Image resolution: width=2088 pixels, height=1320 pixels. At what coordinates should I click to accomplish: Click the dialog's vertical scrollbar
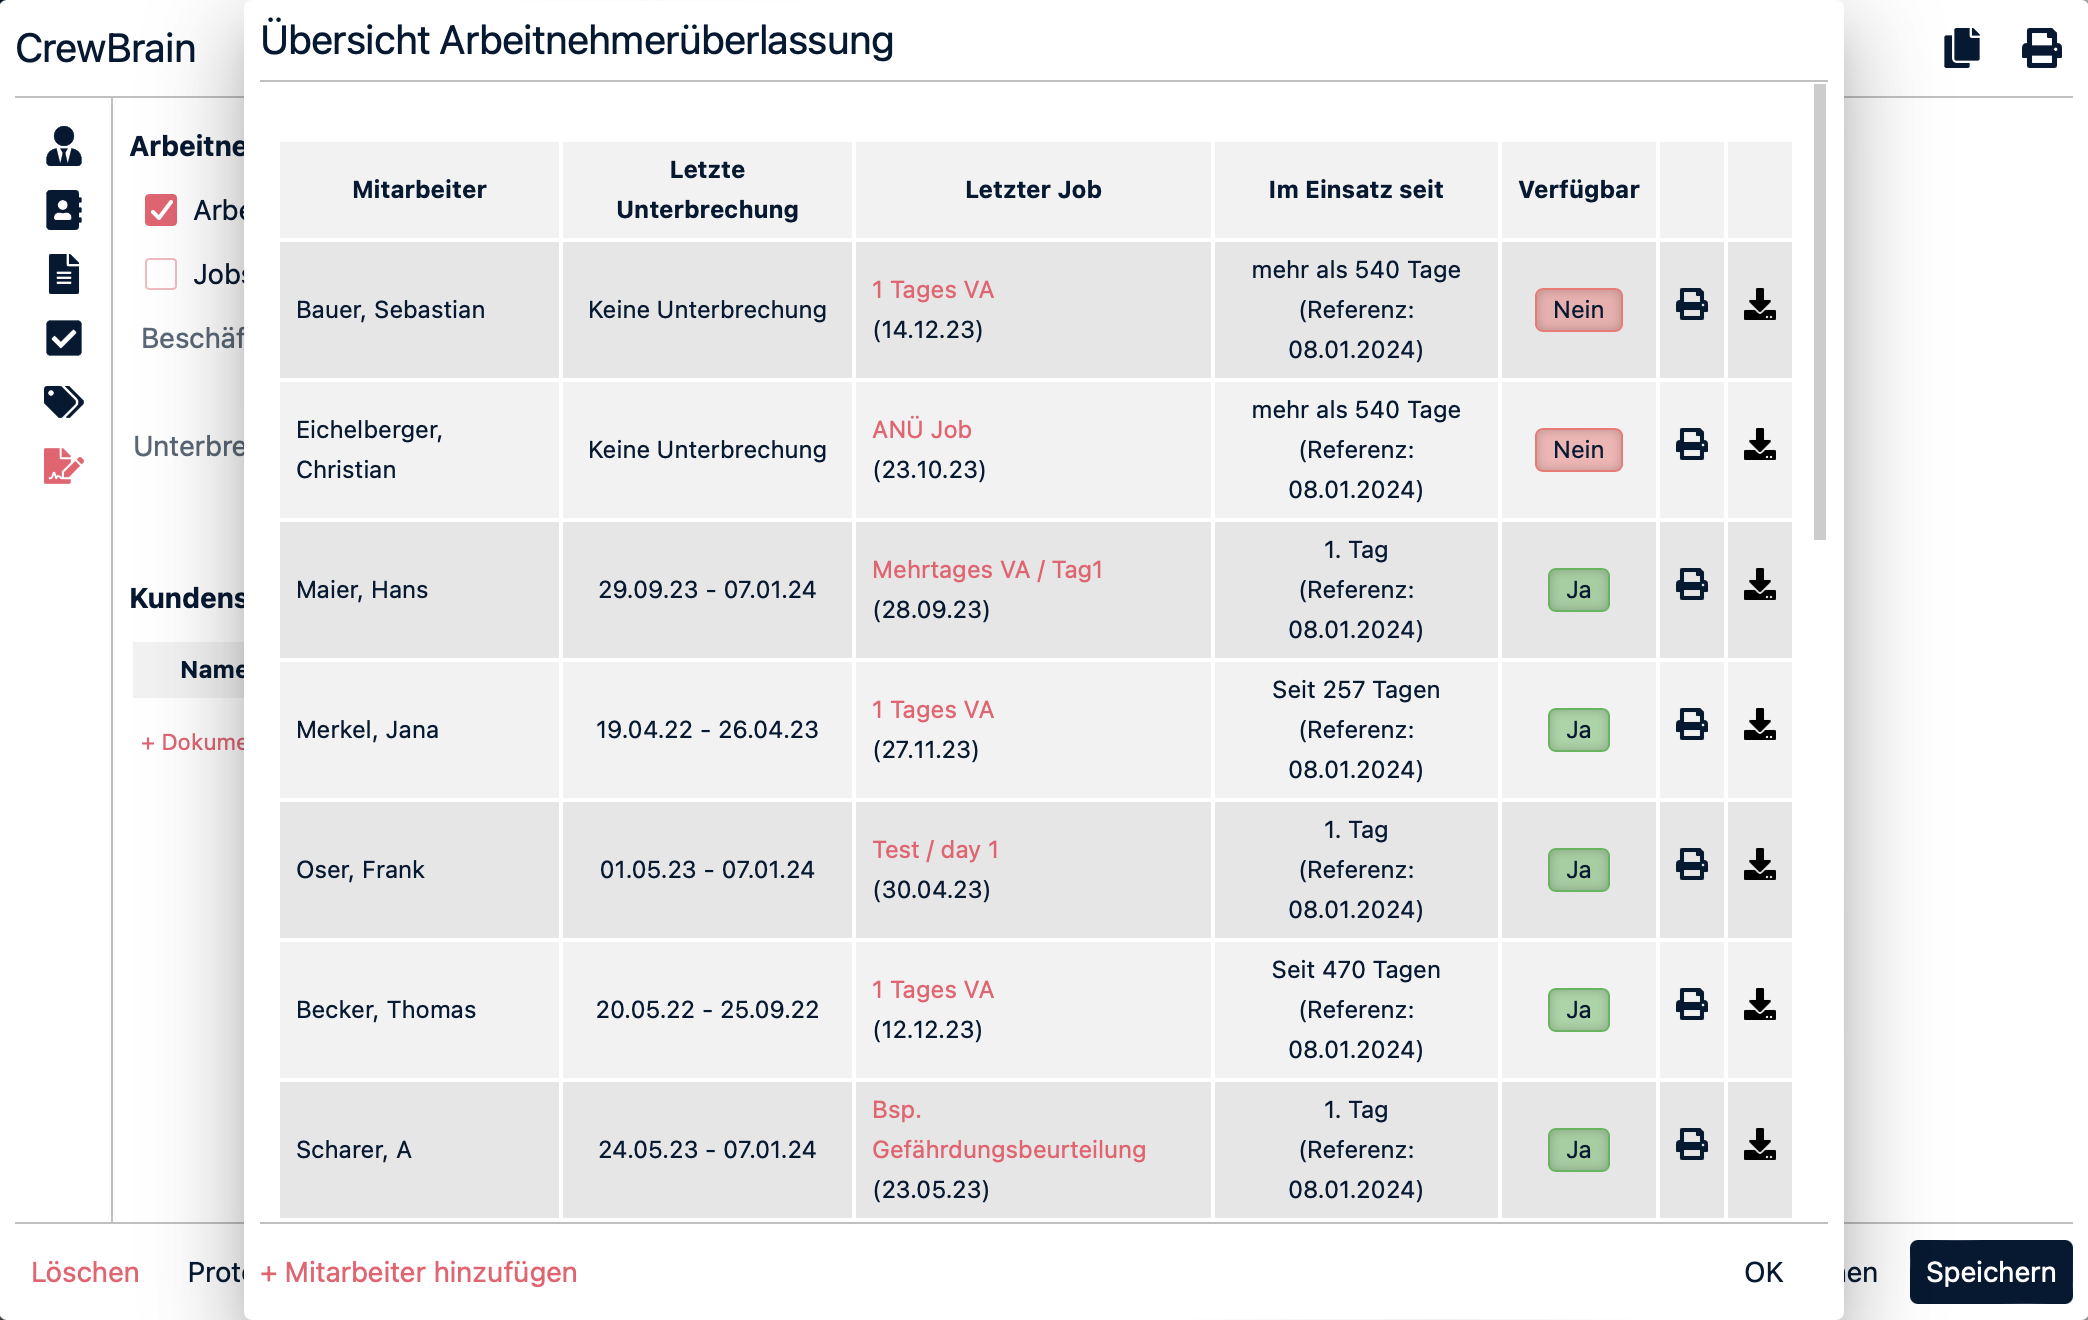coord(1819,312)
